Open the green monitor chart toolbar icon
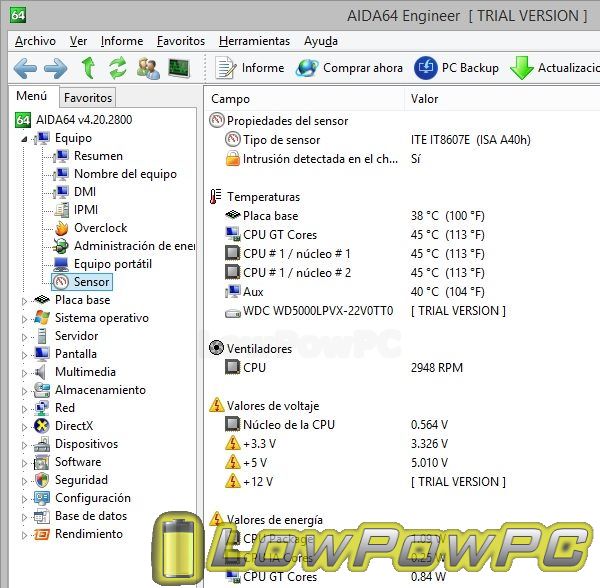 point(179,68)
